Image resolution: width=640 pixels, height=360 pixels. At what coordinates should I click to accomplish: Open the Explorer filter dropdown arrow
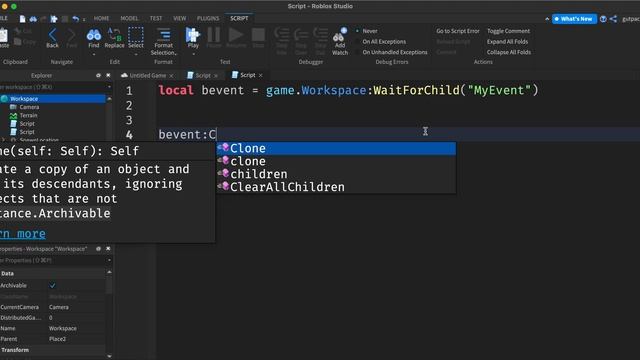(x=109, y=87)
